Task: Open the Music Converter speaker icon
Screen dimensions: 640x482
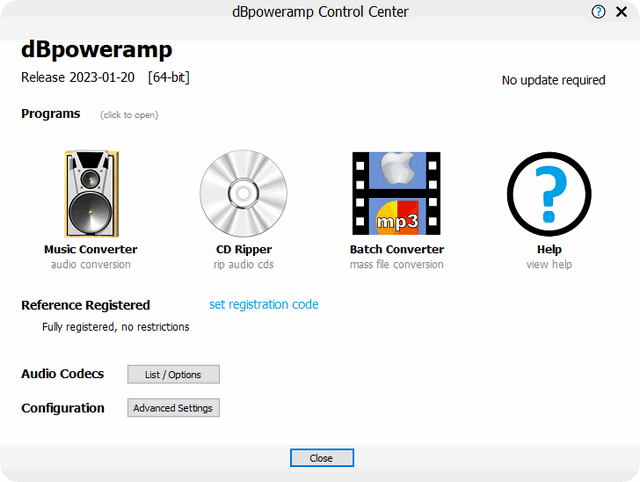Action: pyautogui.click(x=91, y=193)
